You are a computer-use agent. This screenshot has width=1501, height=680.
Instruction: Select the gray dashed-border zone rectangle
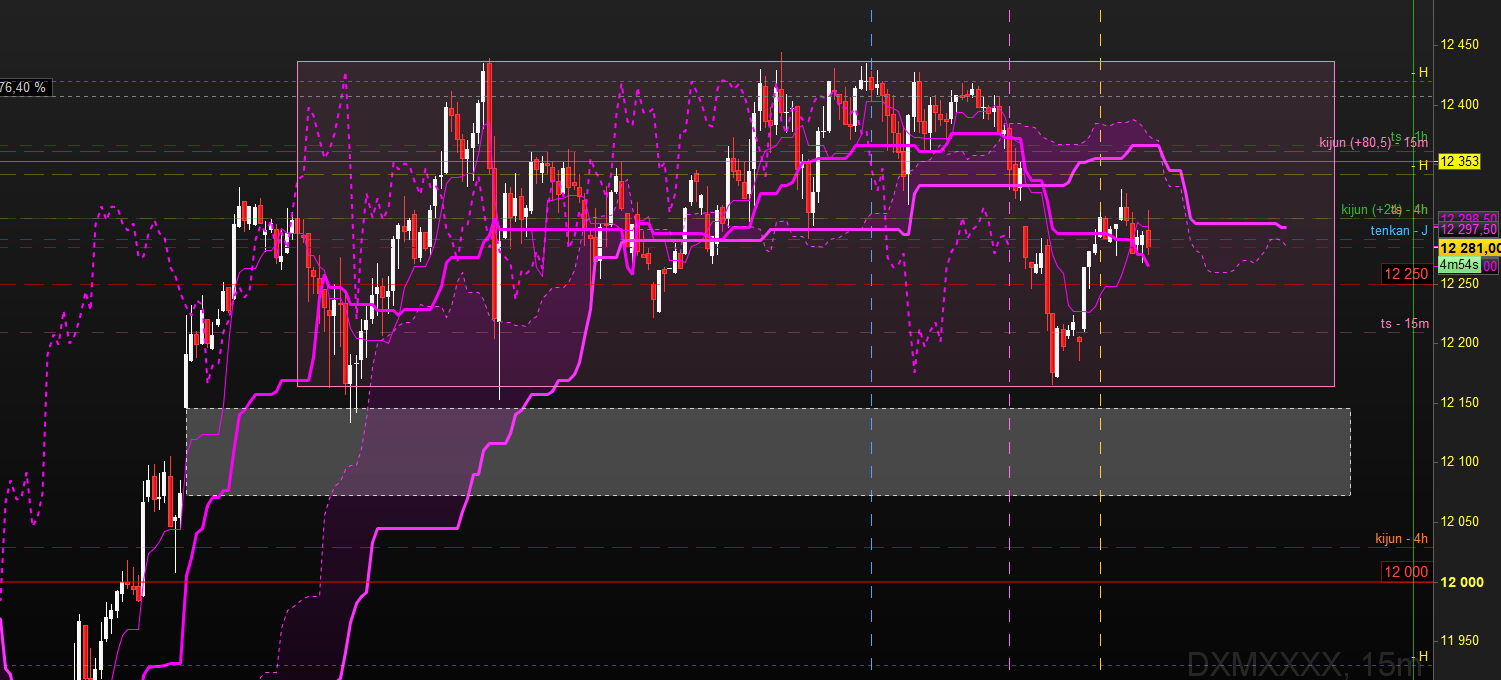pos(768,451)
